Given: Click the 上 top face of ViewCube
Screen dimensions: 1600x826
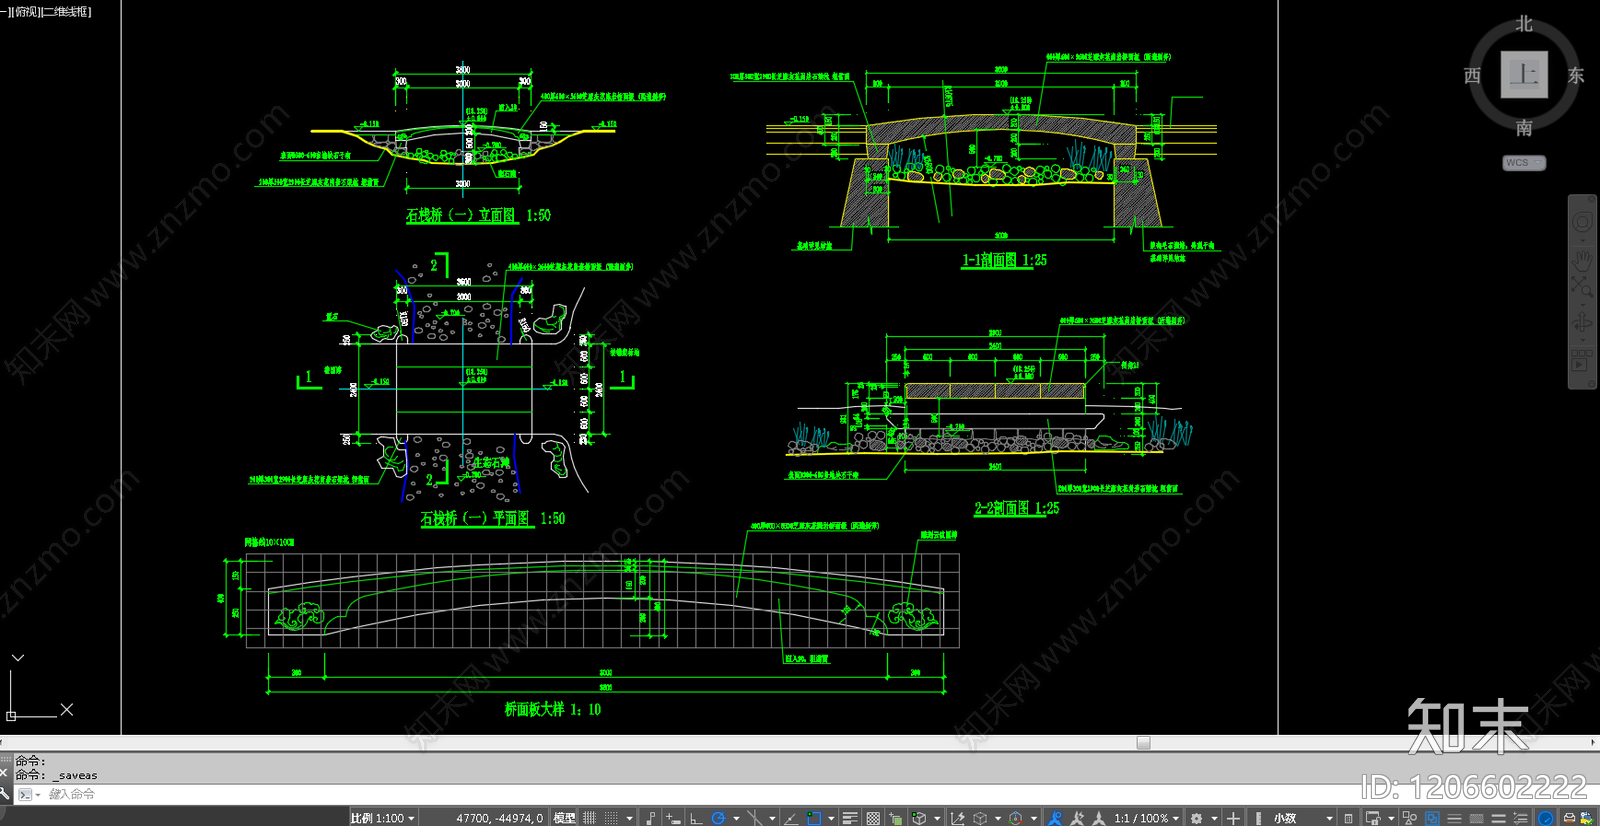Looking at the screenshot, I should point(1524,75).
